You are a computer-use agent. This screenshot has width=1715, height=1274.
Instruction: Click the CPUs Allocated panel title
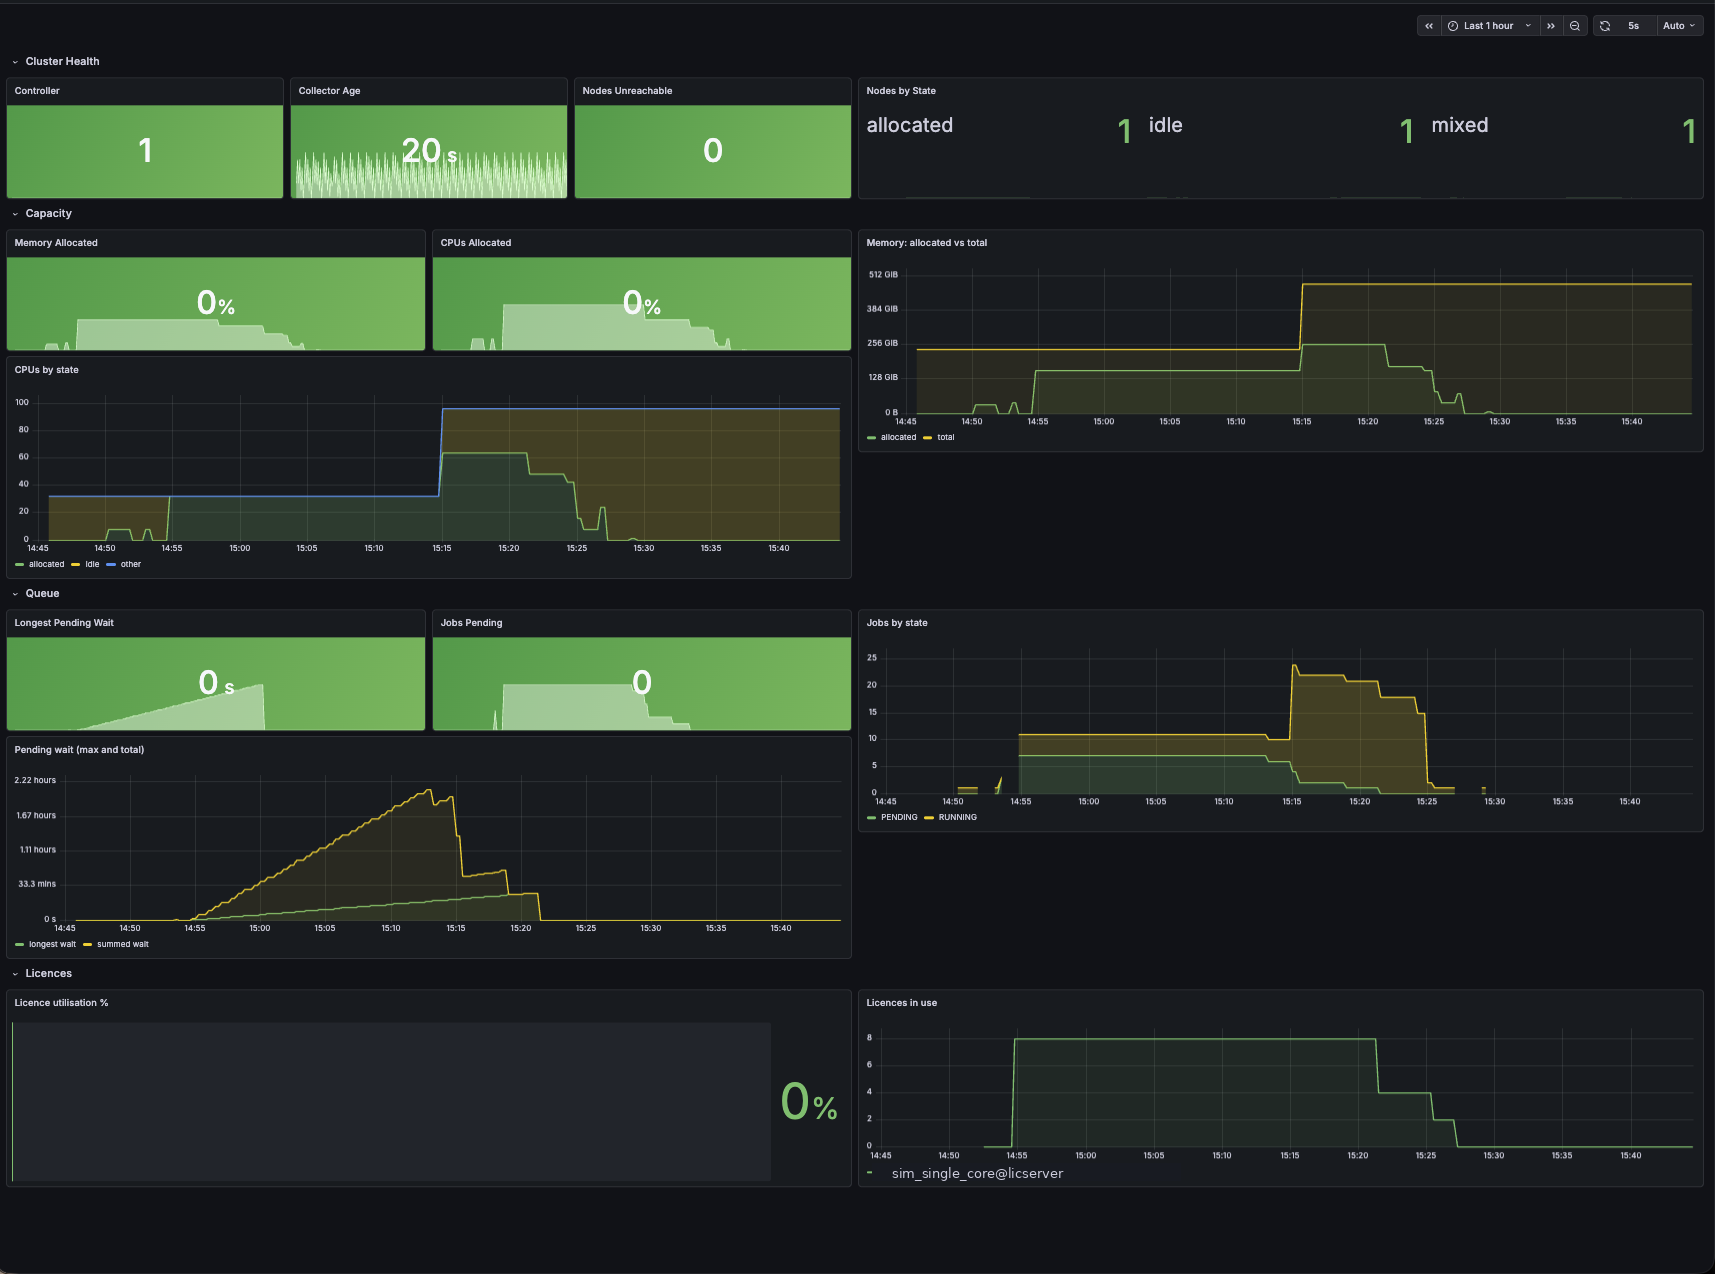(x=476, y=243)
